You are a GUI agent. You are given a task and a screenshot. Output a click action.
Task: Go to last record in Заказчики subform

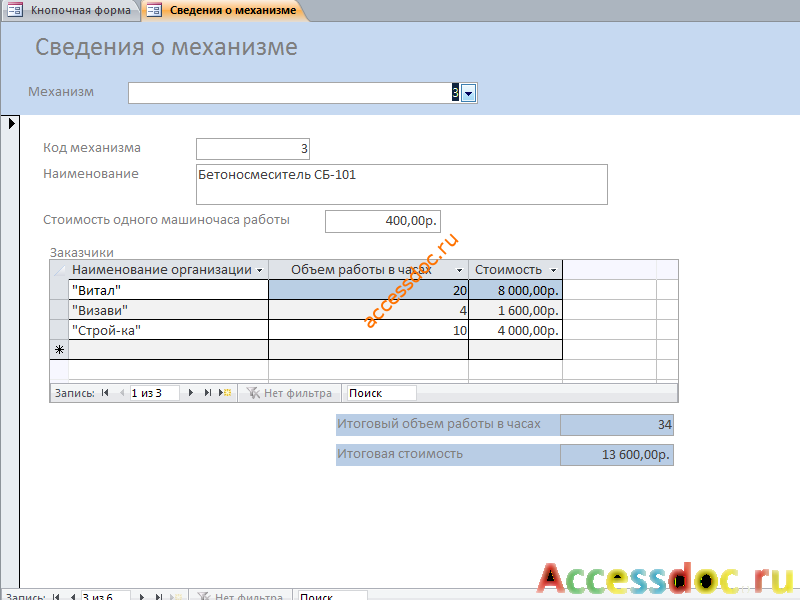tap(207, 393)
